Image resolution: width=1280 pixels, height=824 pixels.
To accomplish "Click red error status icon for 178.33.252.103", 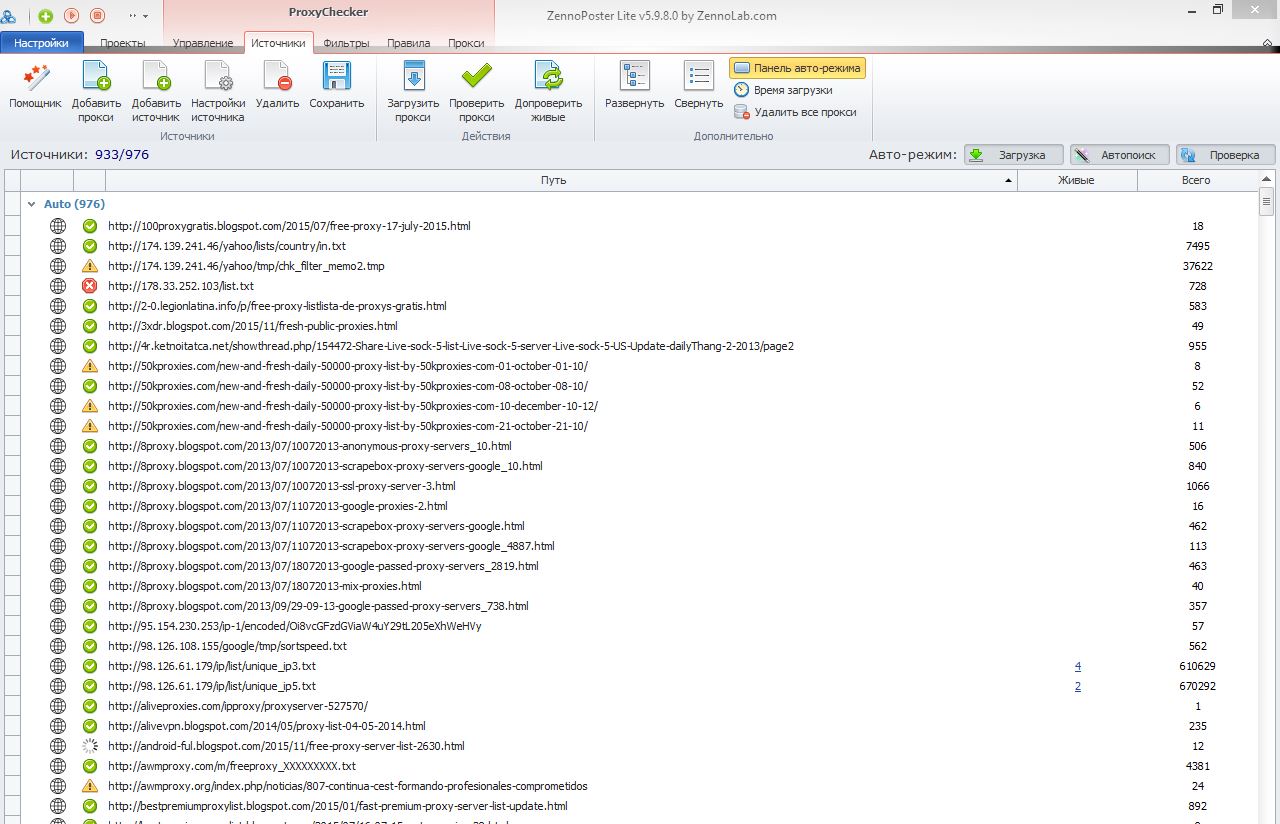I will pyautogui.click(x=90, y=286).
